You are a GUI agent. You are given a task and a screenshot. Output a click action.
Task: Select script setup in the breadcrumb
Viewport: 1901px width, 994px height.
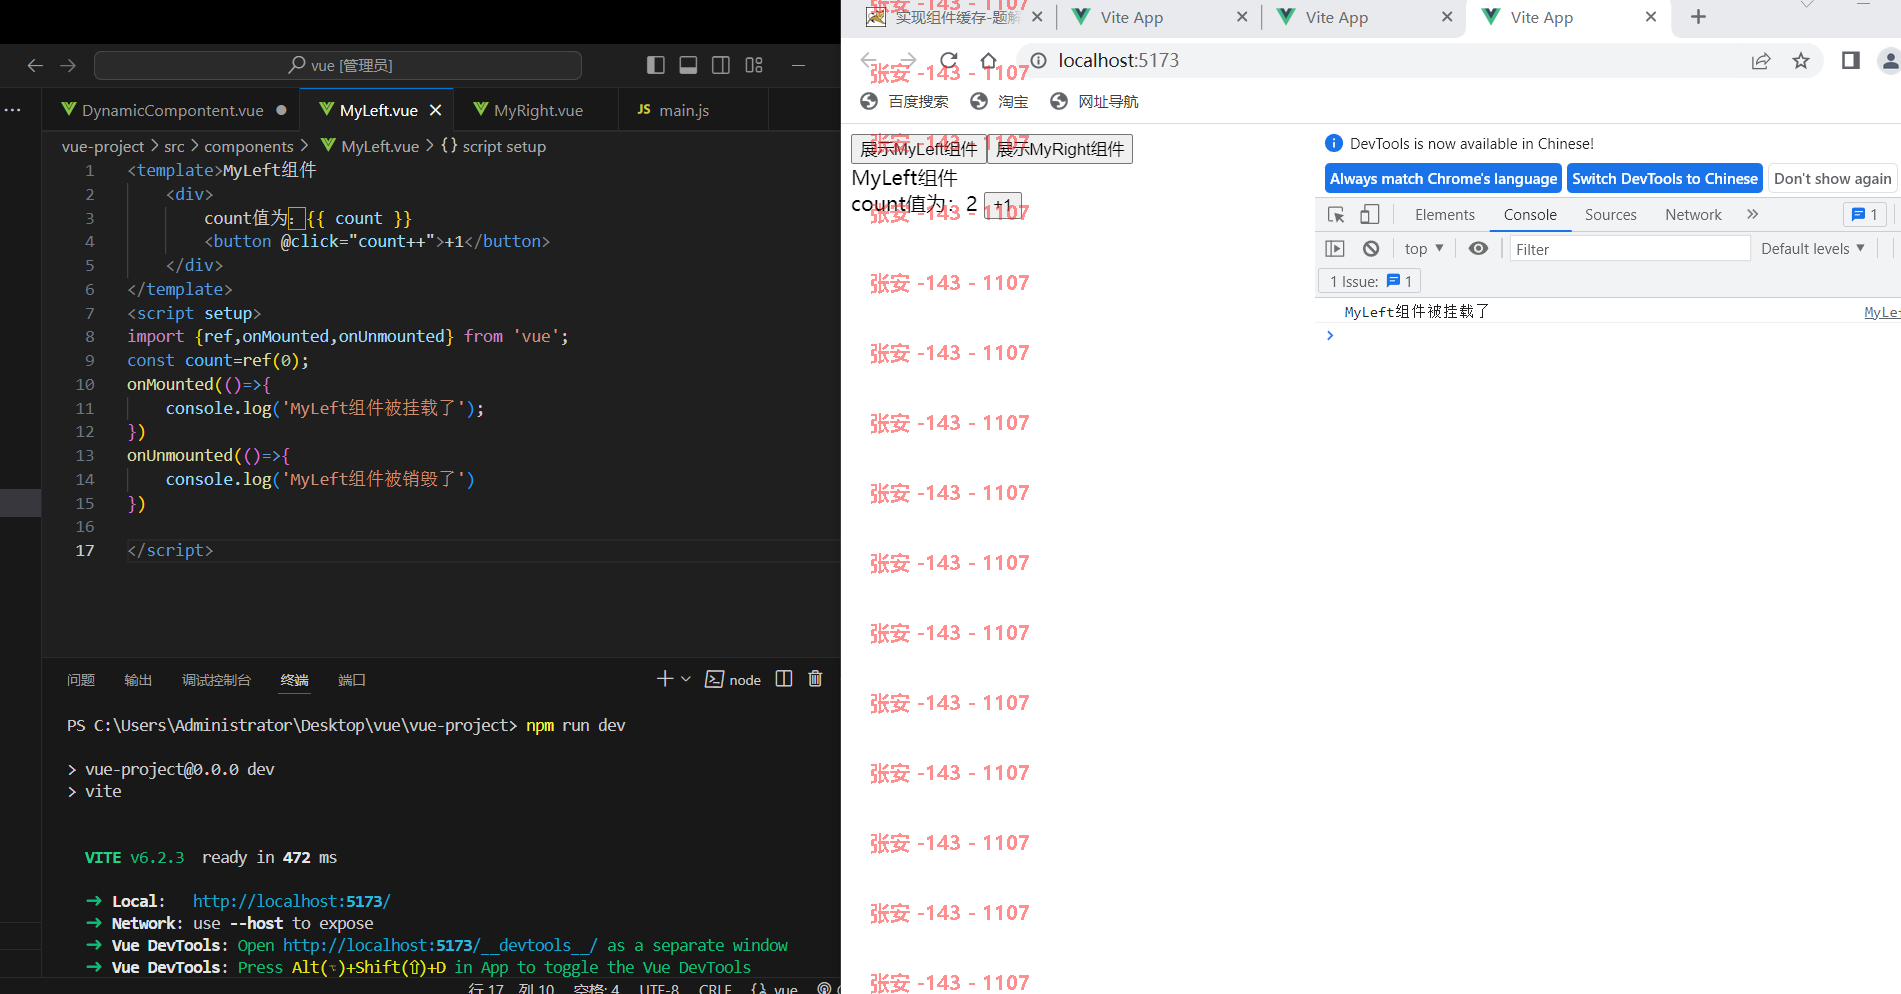493,146
